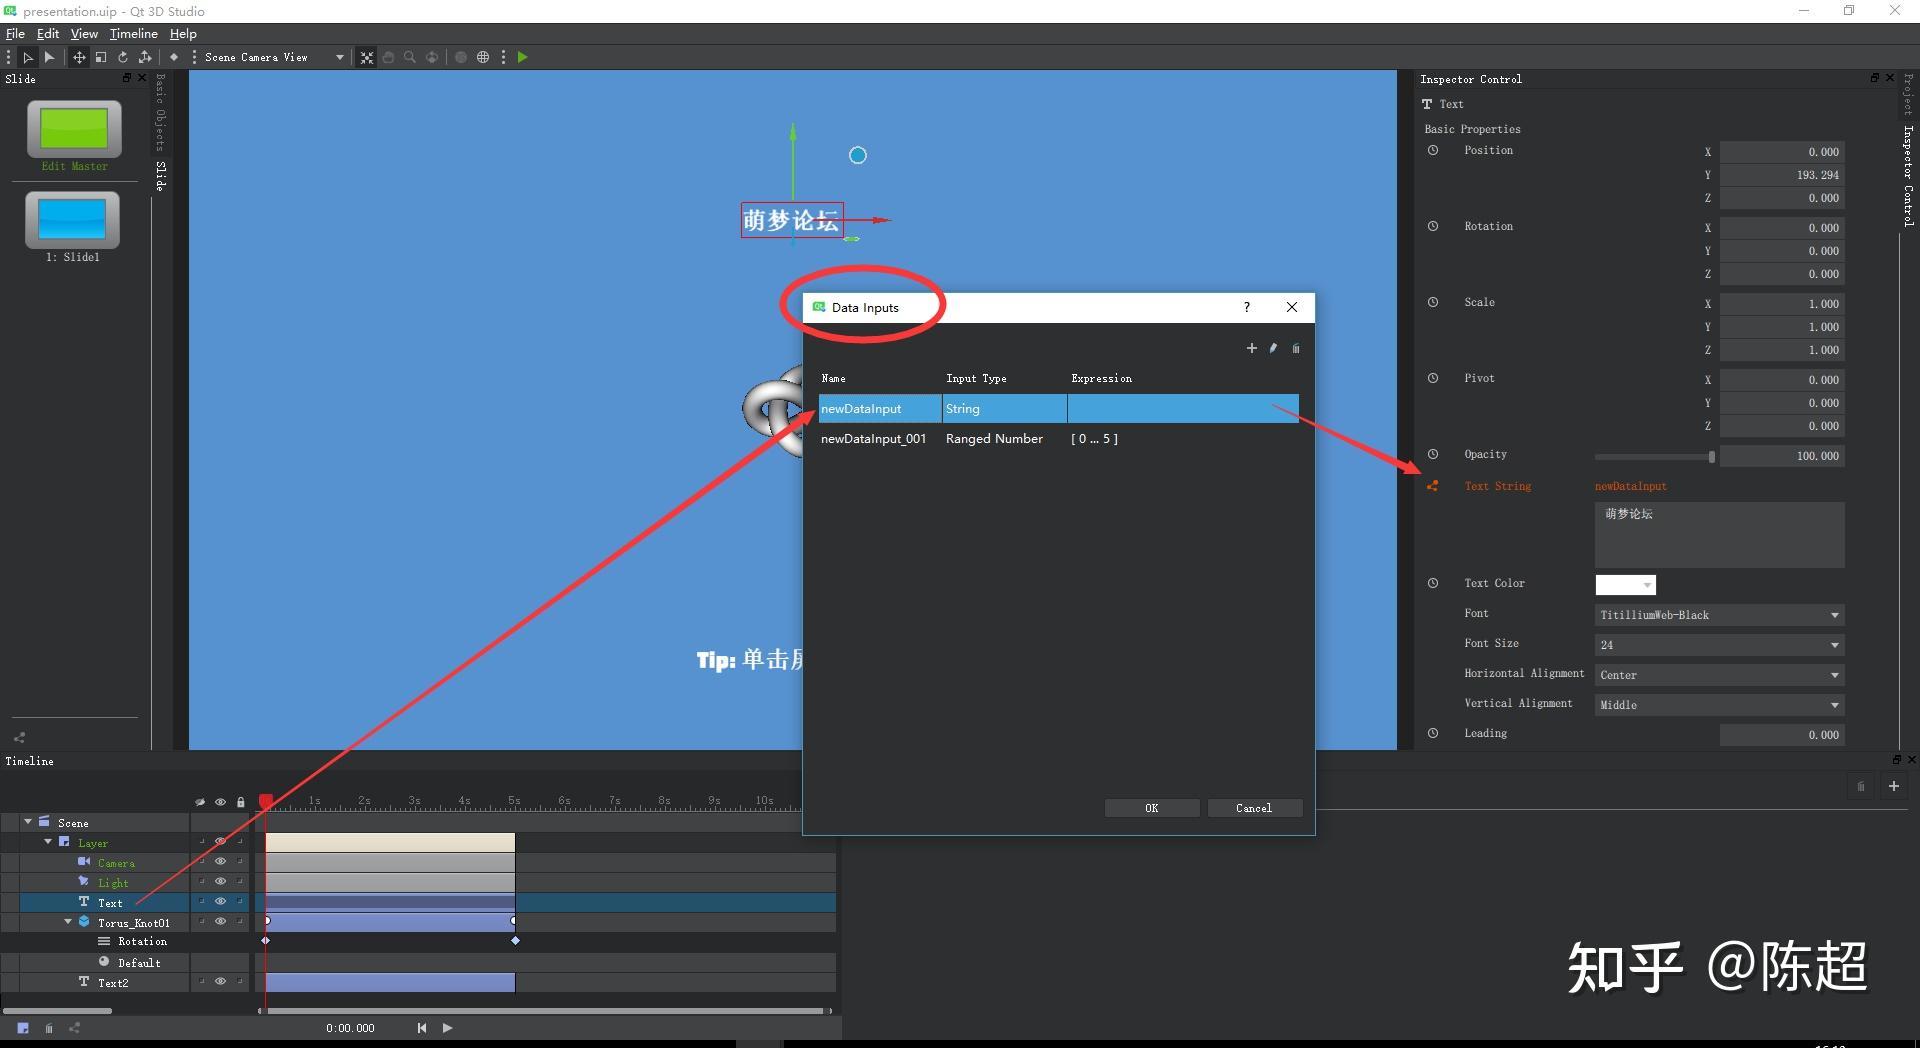Select the item selection arrow tool
The image size is (1920, 1048).
click(x=28, y=57)
